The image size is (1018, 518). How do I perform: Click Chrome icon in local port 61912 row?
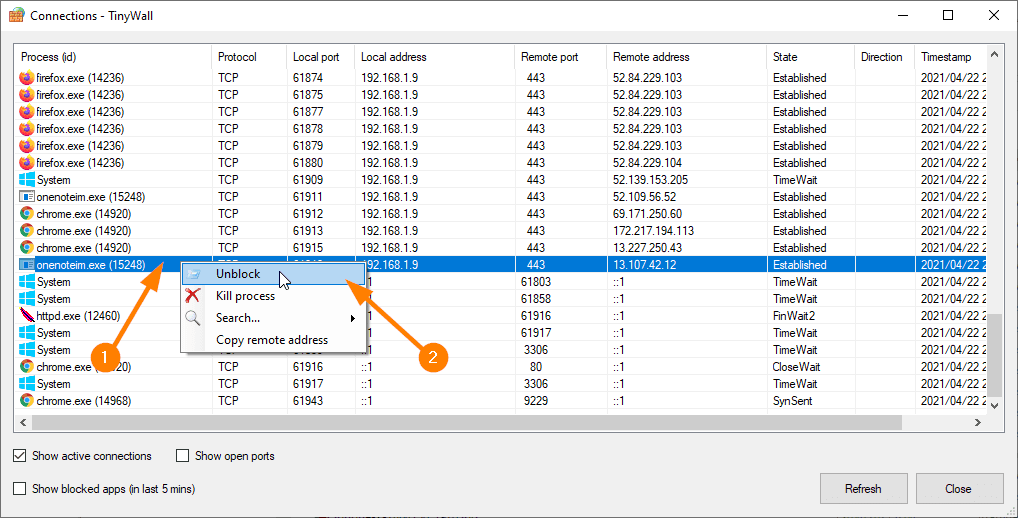coord(27,214)
